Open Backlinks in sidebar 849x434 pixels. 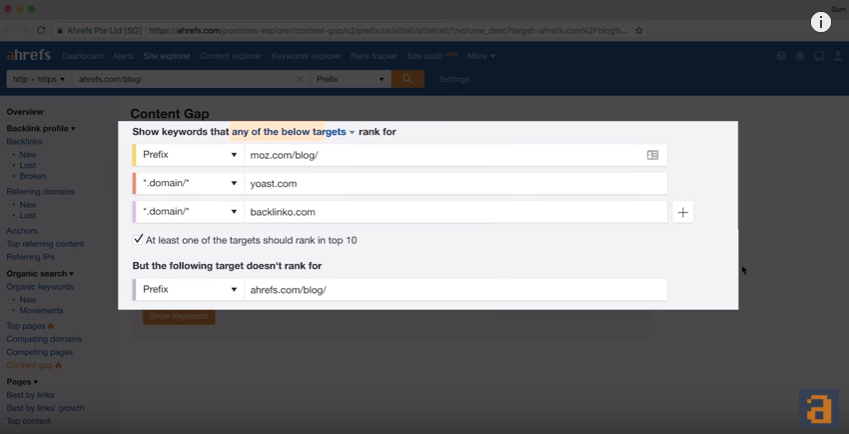[24, 141]
